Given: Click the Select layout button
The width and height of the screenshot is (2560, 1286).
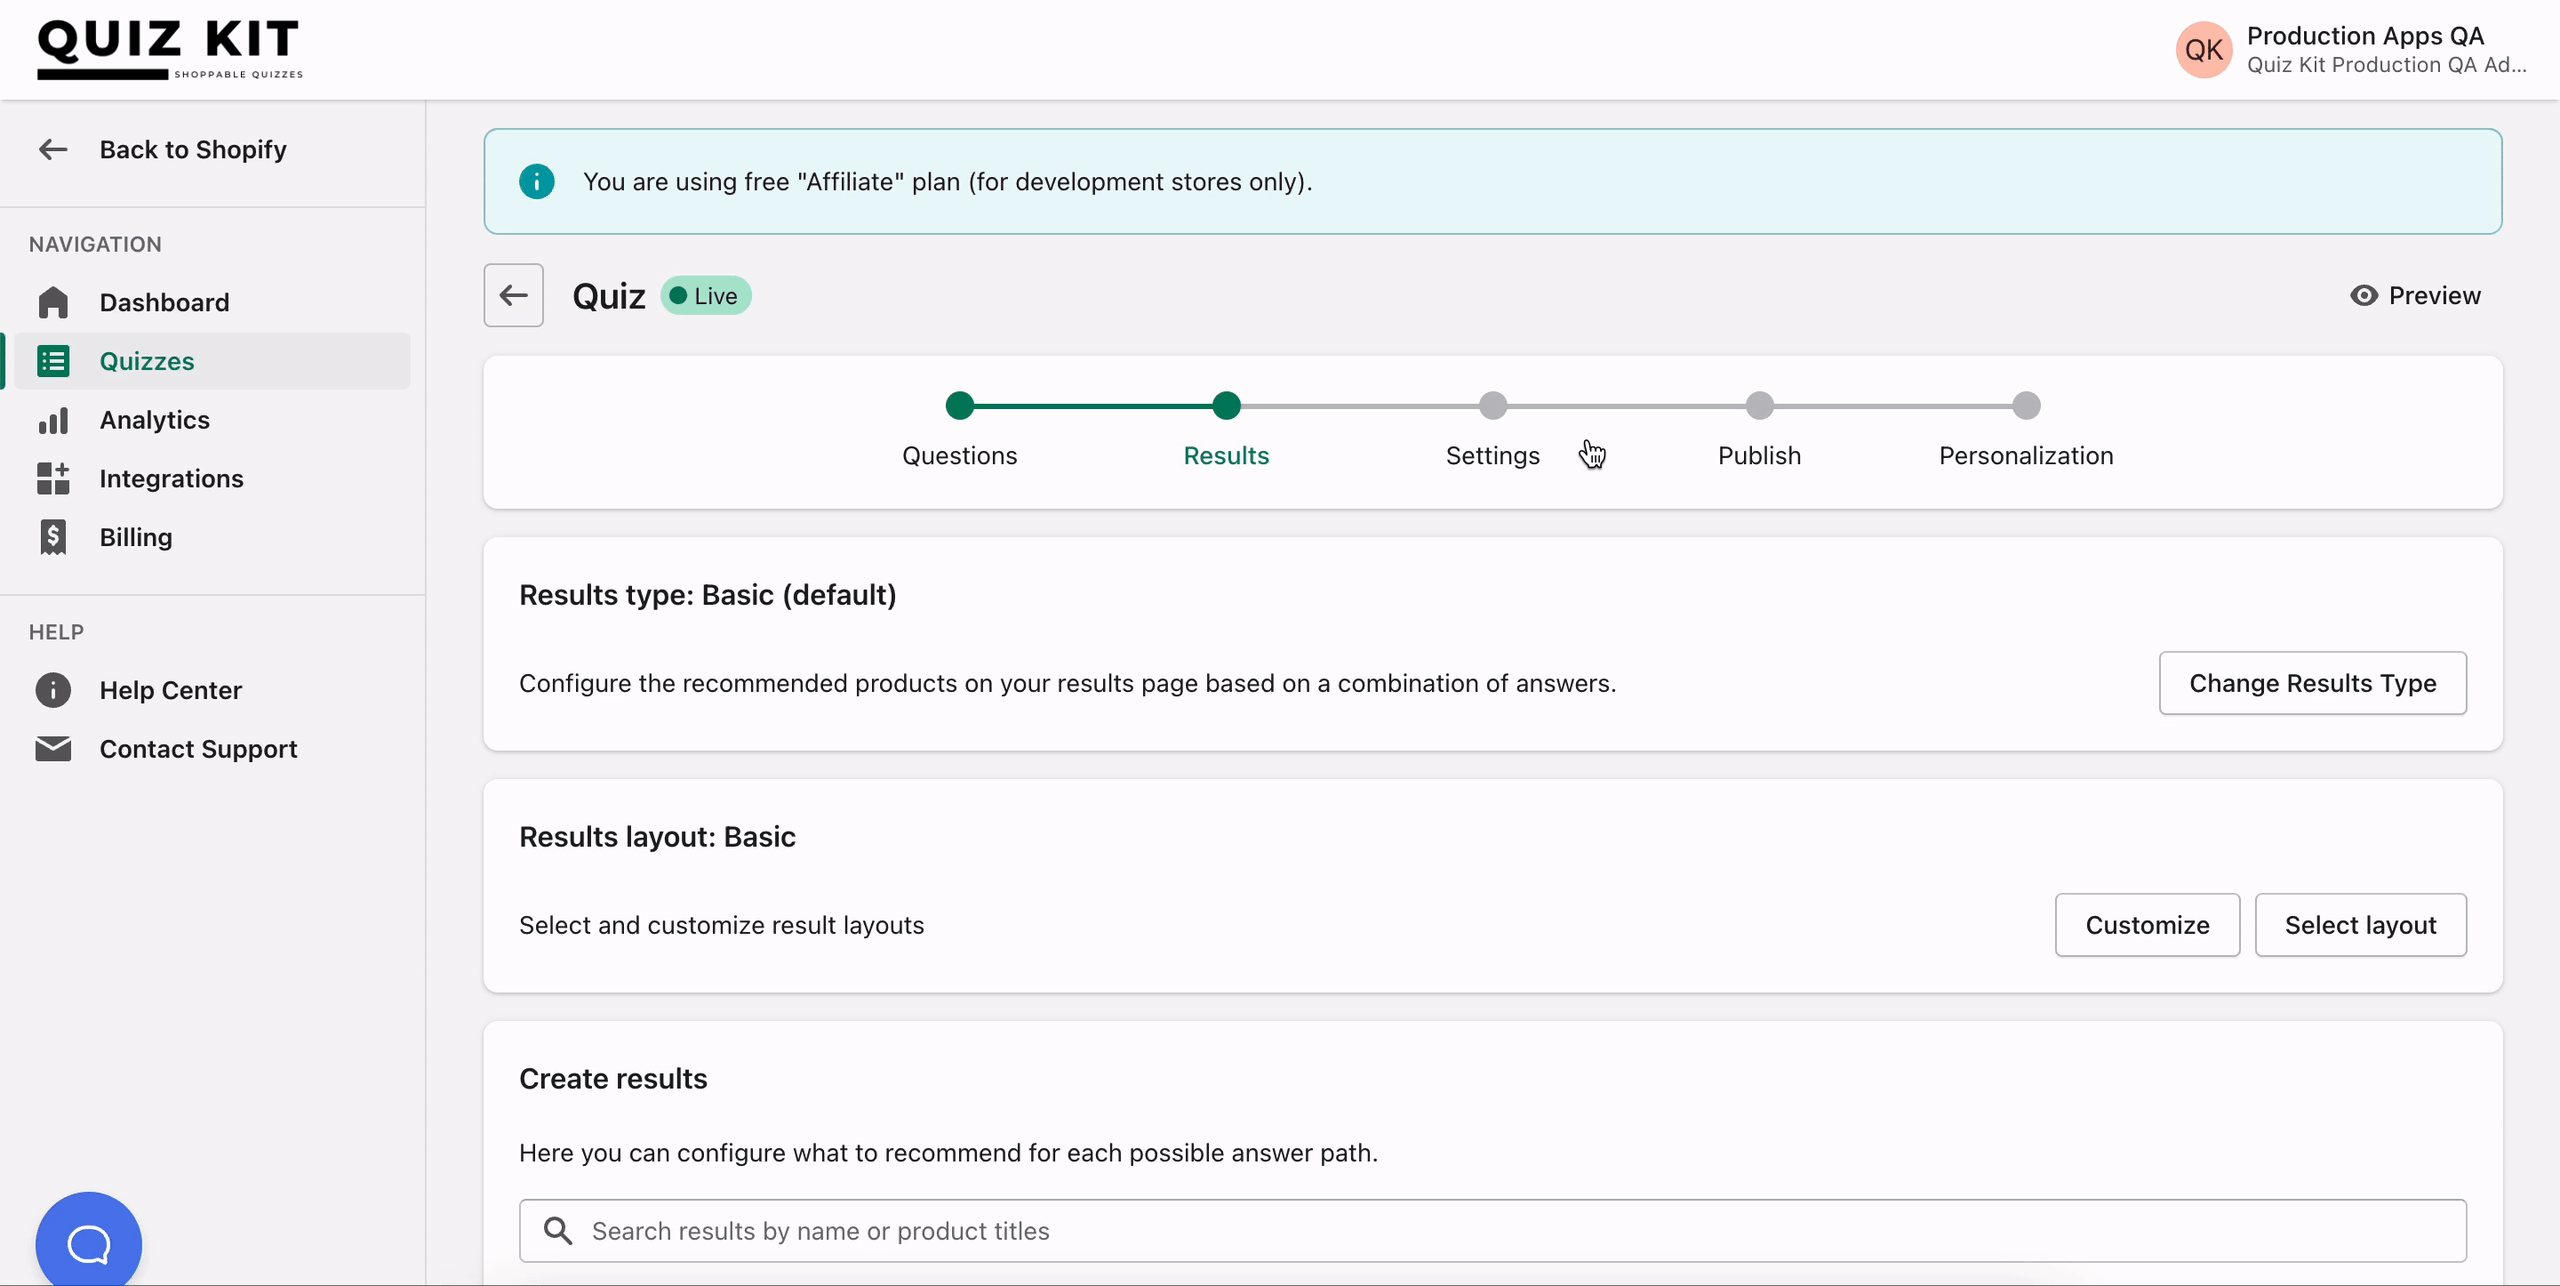Looking at the screenshot, I should point(2360,925).
